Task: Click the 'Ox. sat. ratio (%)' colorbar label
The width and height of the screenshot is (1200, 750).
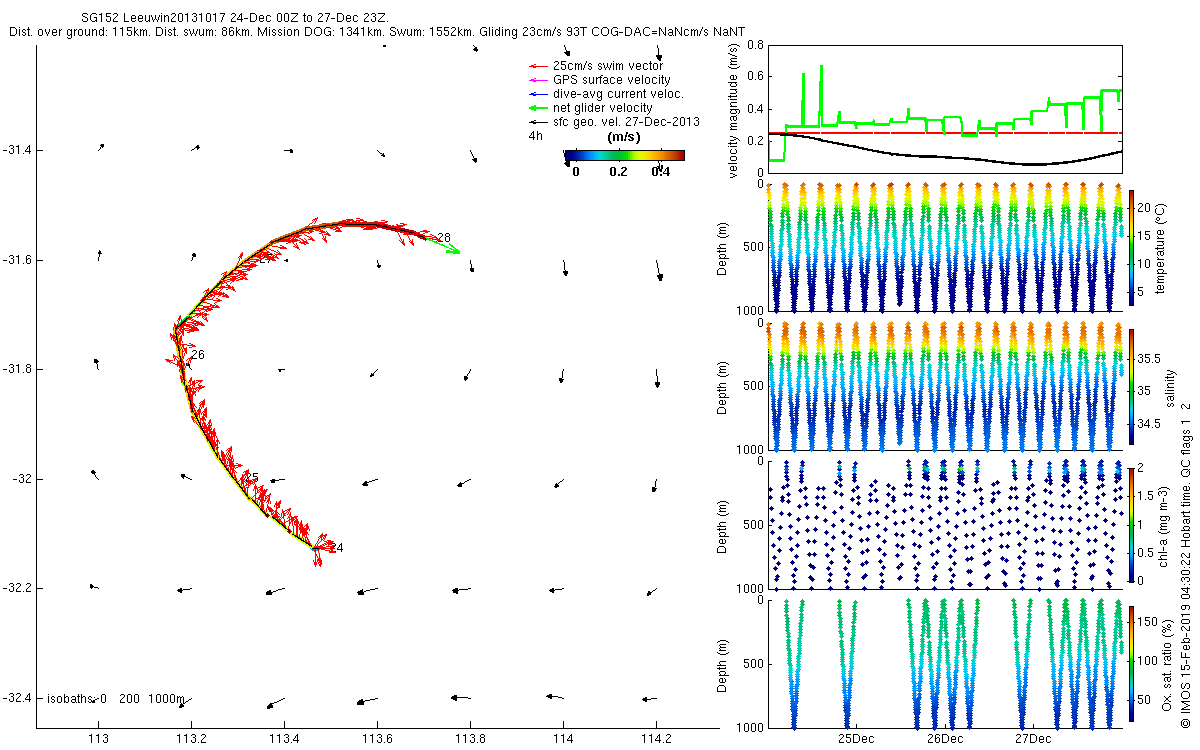Action: pyautogui.click(x=1168, y=665)
